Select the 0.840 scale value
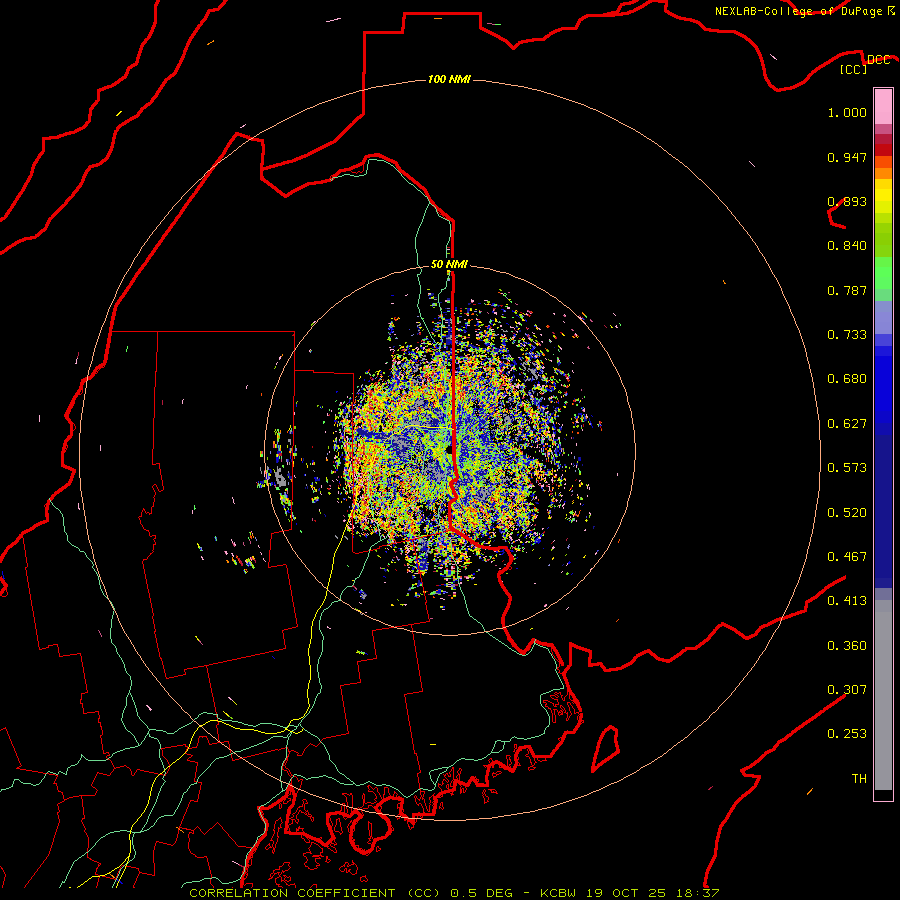 tap(847, 246)
